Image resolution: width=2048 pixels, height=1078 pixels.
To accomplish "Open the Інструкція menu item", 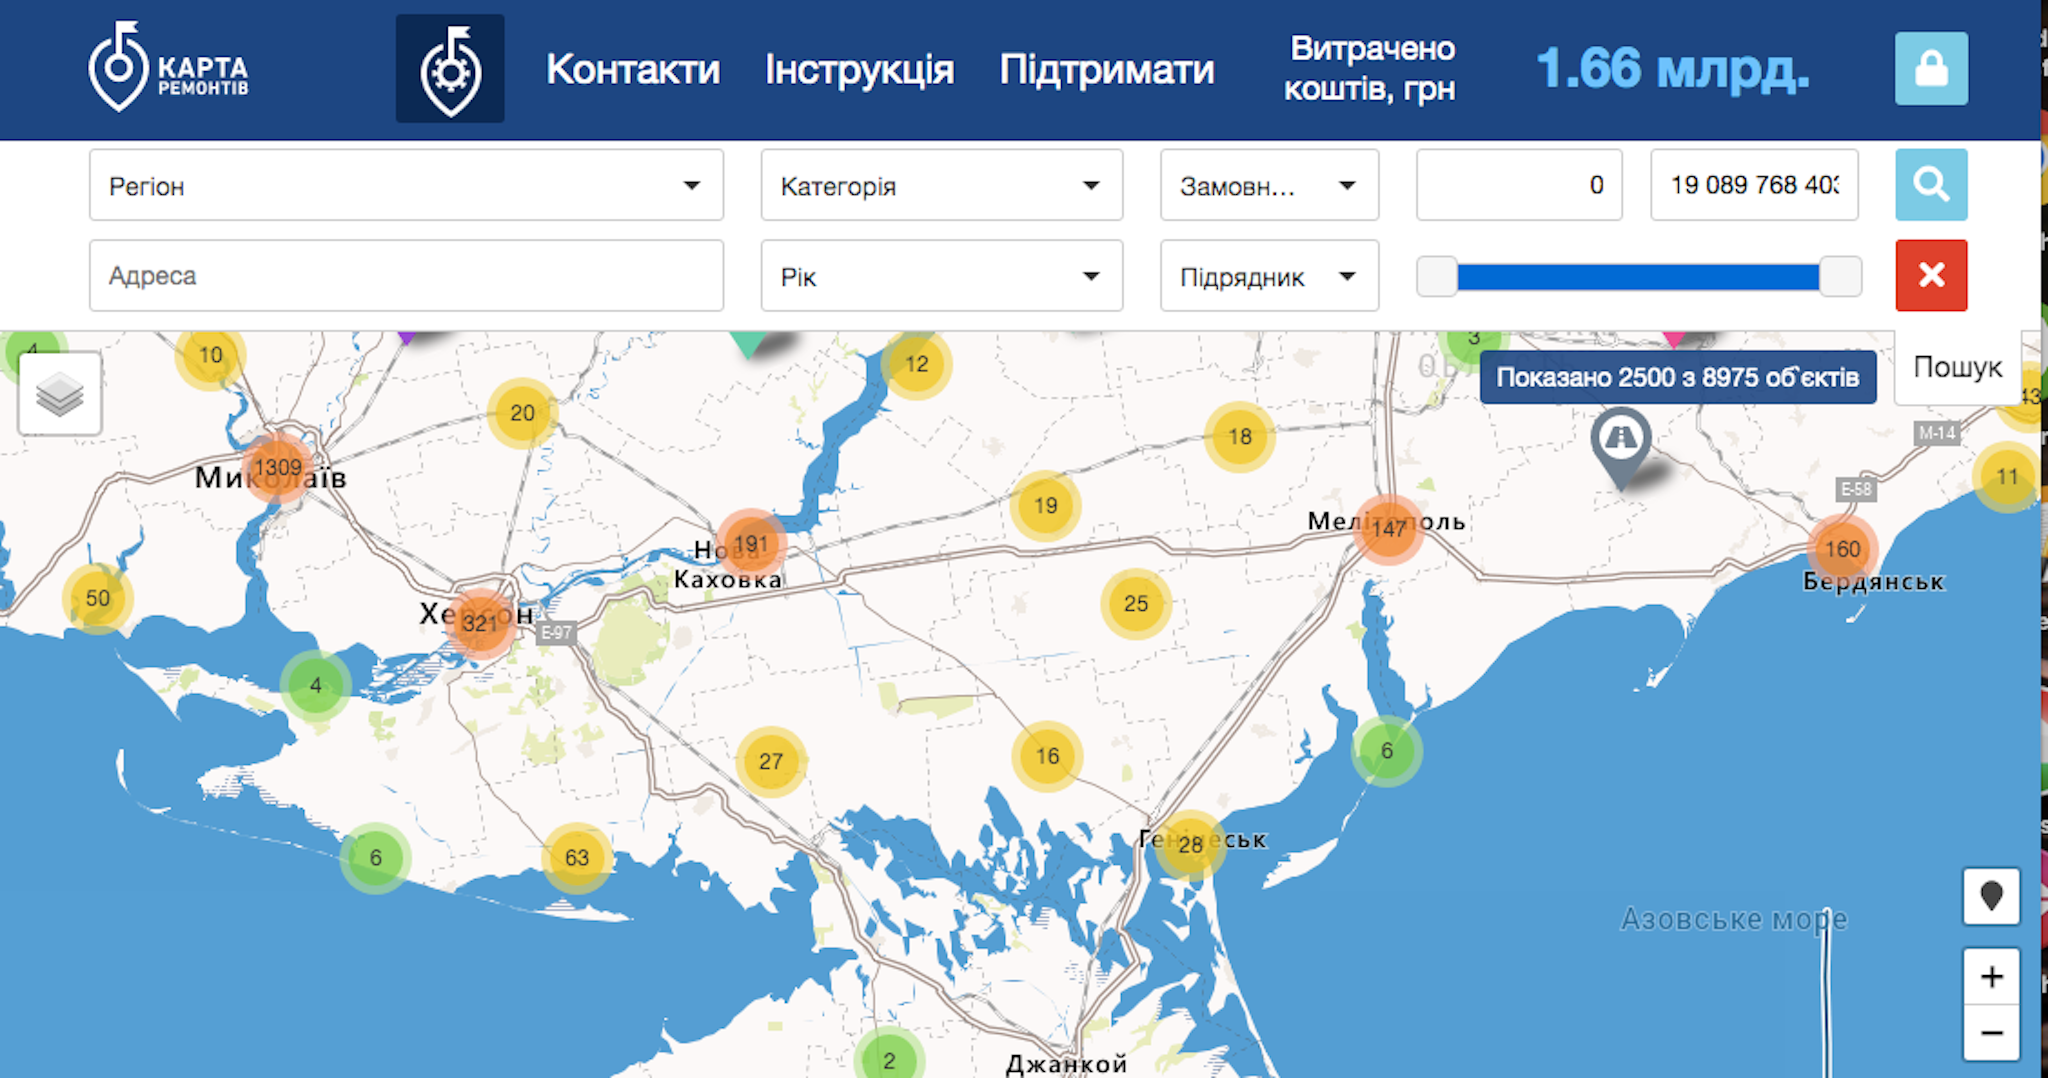I will pos(859,70).
